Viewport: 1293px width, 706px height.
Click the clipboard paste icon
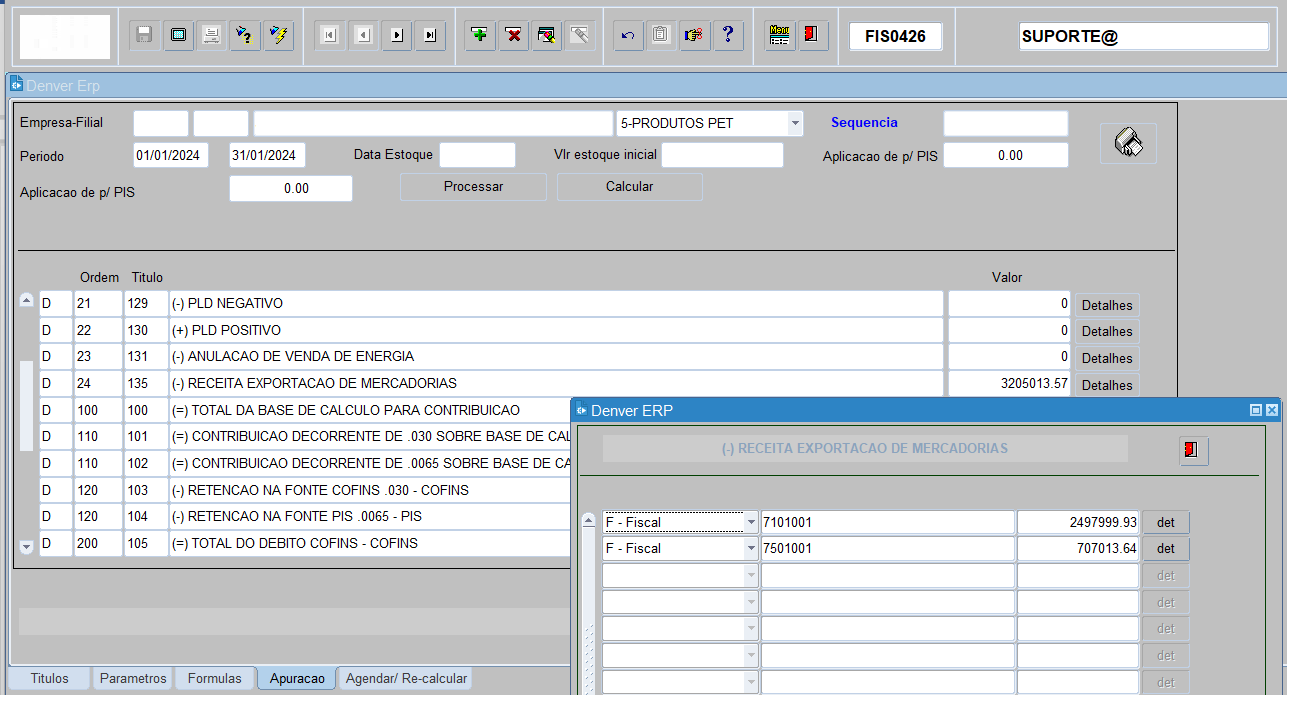660,35
